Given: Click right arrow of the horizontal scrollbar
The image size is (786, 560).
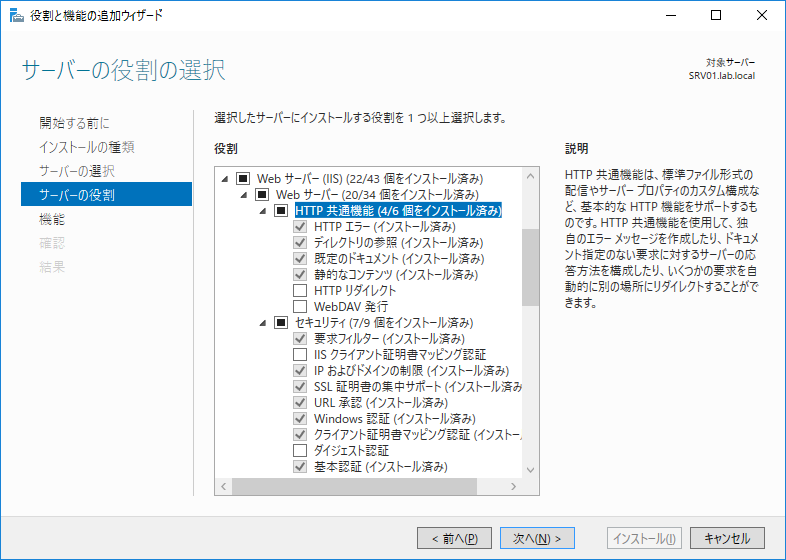Looking at the screenshot, I should click(513, 486).
